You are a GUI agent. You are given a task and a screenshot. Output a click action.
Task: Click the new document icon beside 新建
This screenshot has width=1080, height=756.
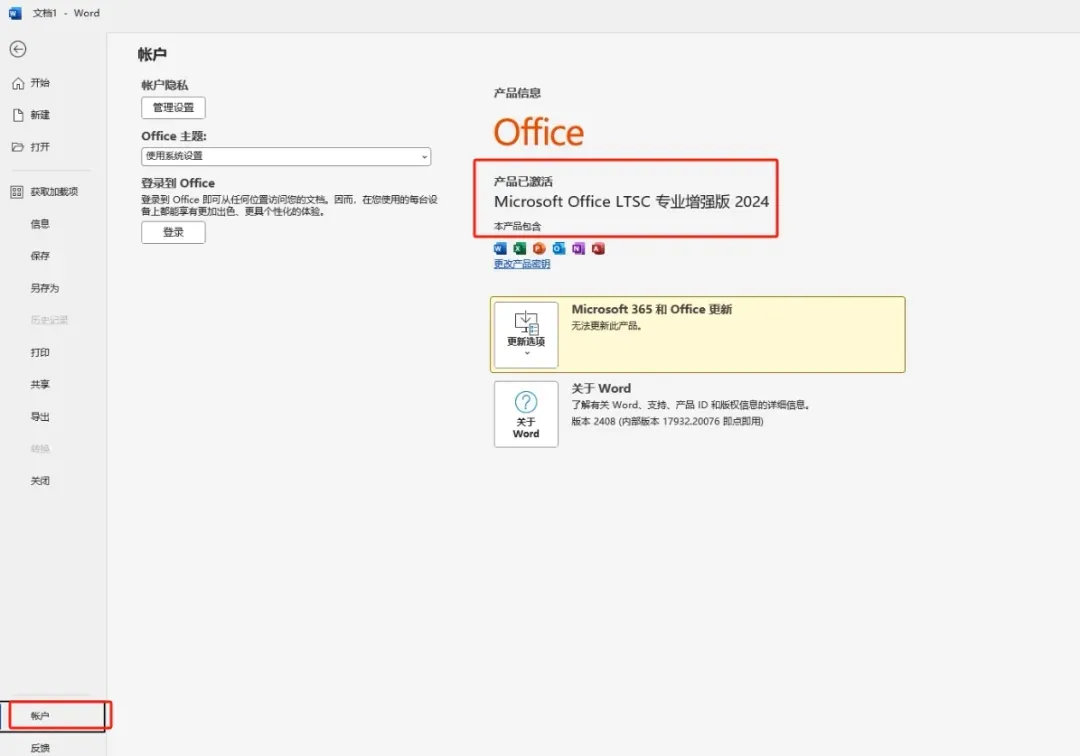tap(18, 115)
